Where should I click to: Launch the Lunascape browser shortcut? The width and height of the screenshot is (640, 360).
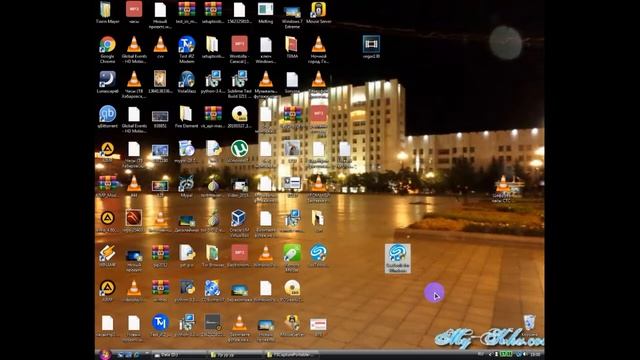pyautogui.click(x=107, y=80)
